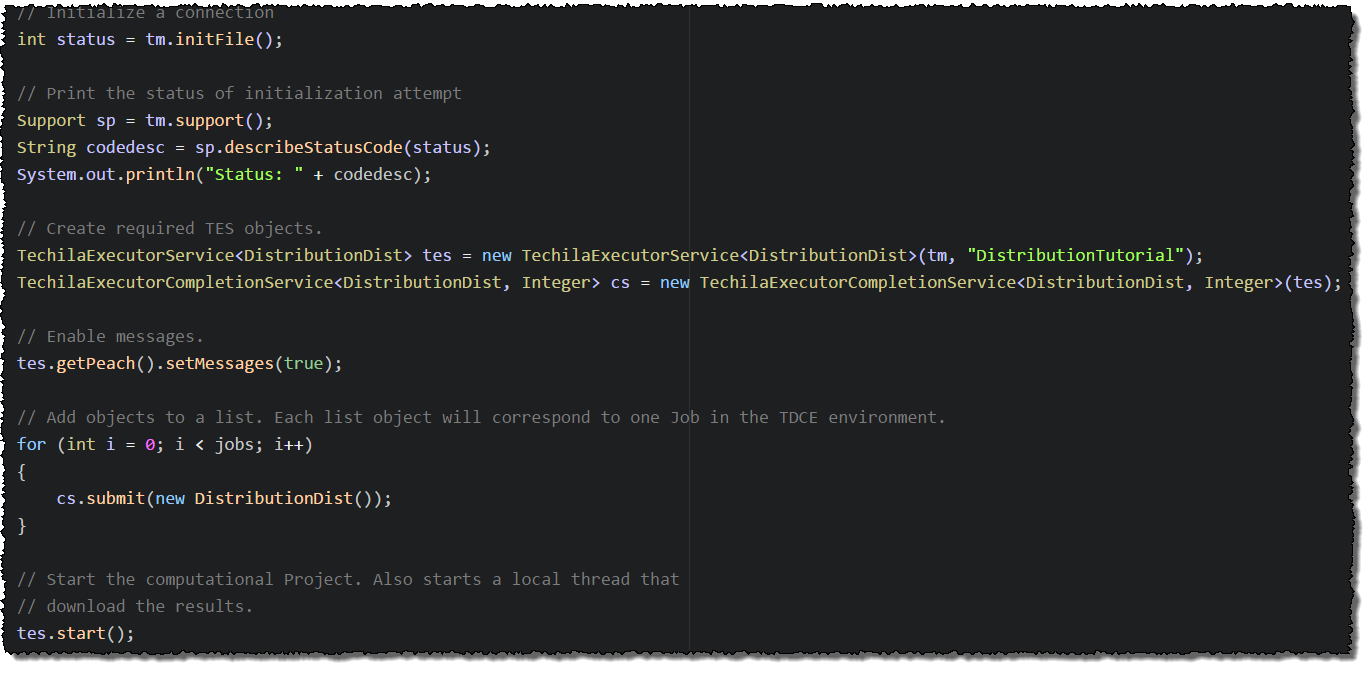Viewport: 1371px width, 674px height.
Task: Click the Support type name
Action: coord(51,120)
